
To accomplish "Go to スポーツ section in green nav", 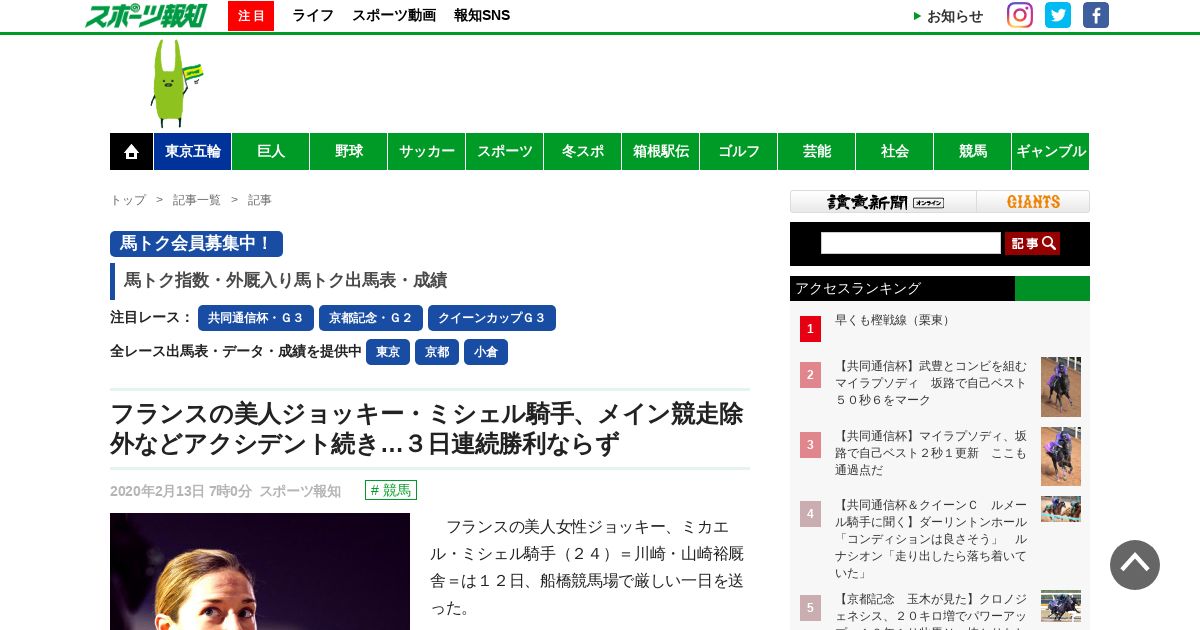I will (505, 151).
